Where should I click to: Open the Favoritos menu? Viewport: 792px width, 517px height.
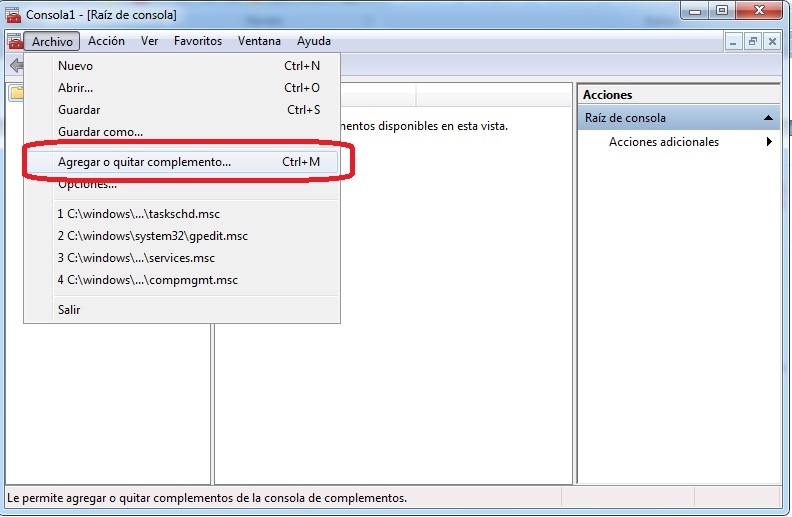coord(197,41)
